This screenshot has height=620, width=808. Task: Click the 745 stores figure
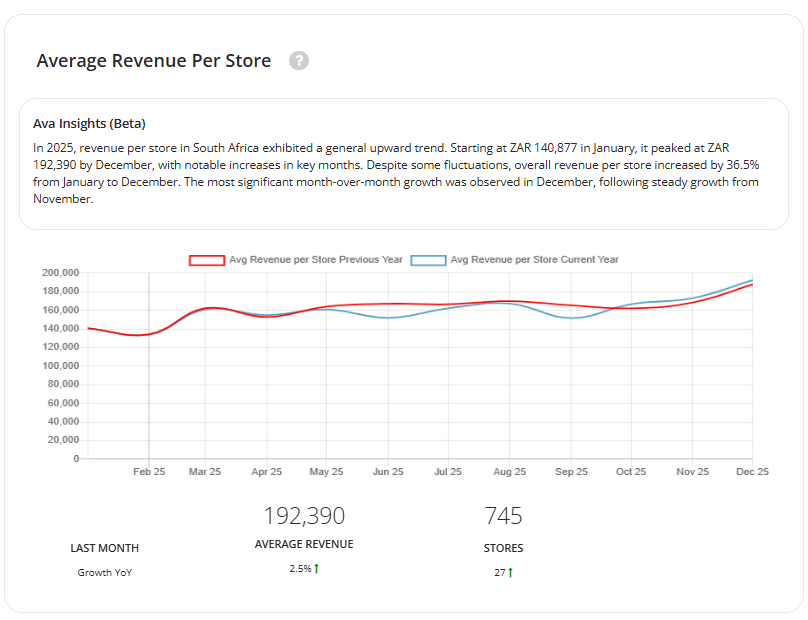click(503, 516)
